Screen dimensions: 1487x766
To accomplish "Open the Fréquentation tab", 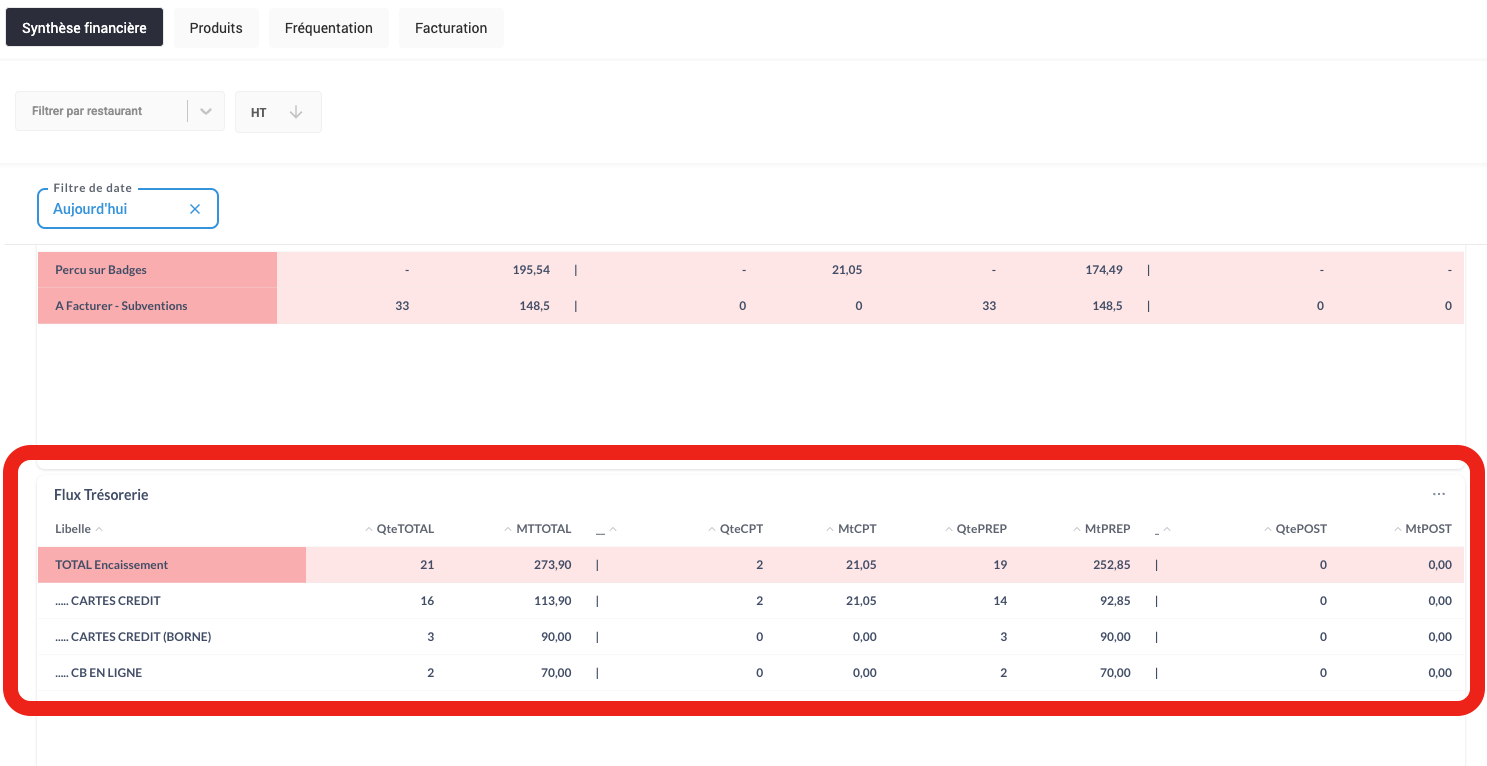I will click(x=328, y=28).
